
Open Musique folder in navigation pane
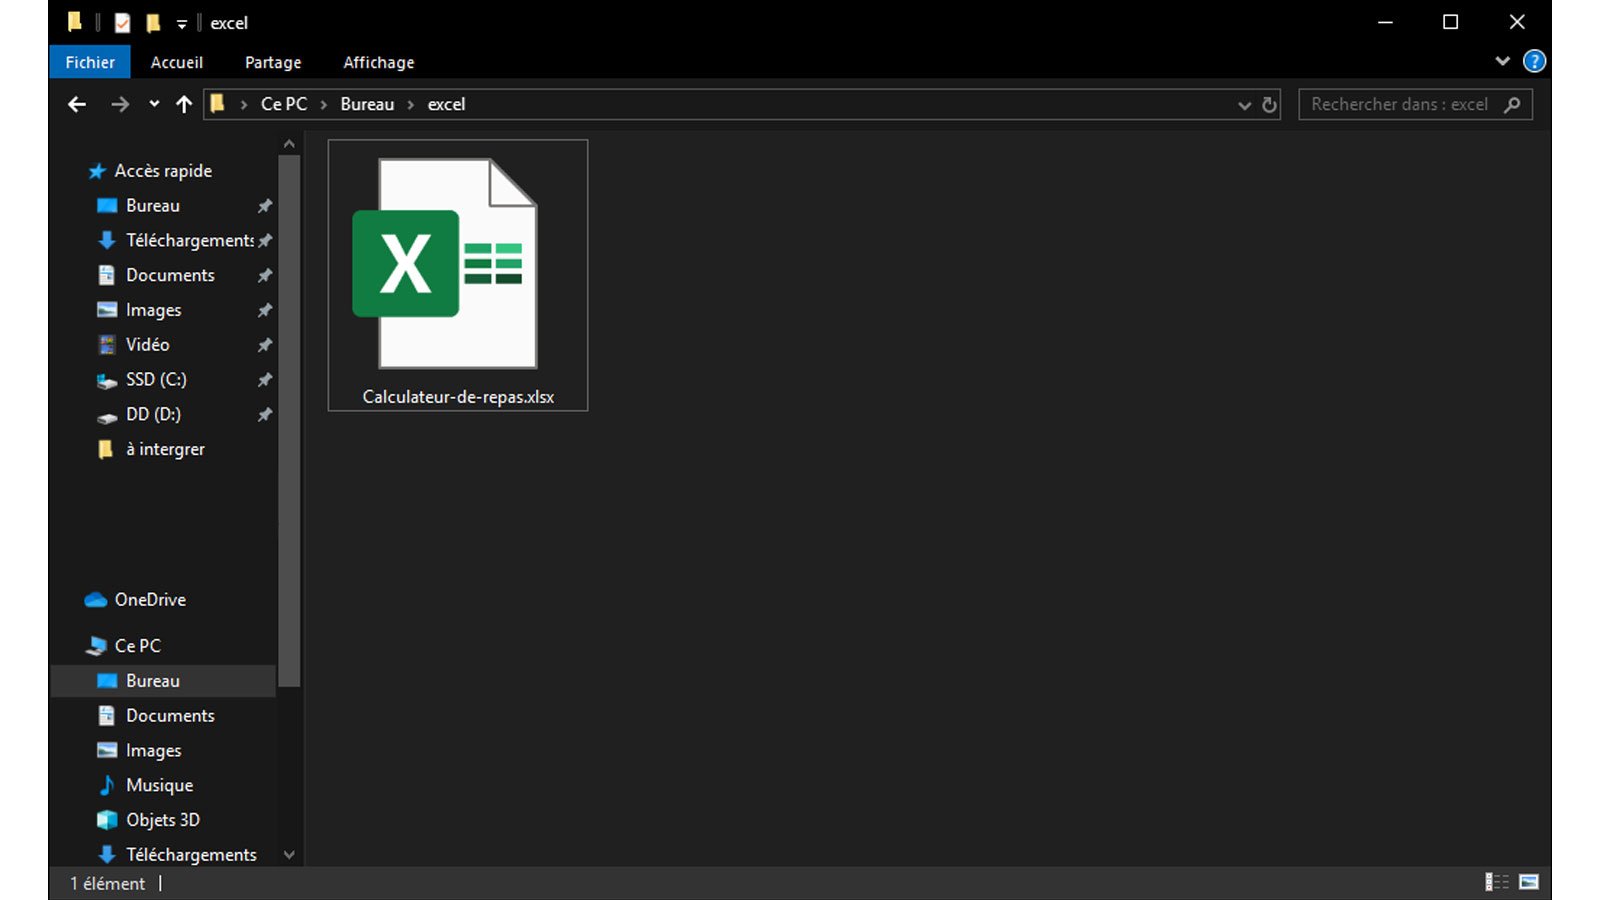tap(159, 785)
